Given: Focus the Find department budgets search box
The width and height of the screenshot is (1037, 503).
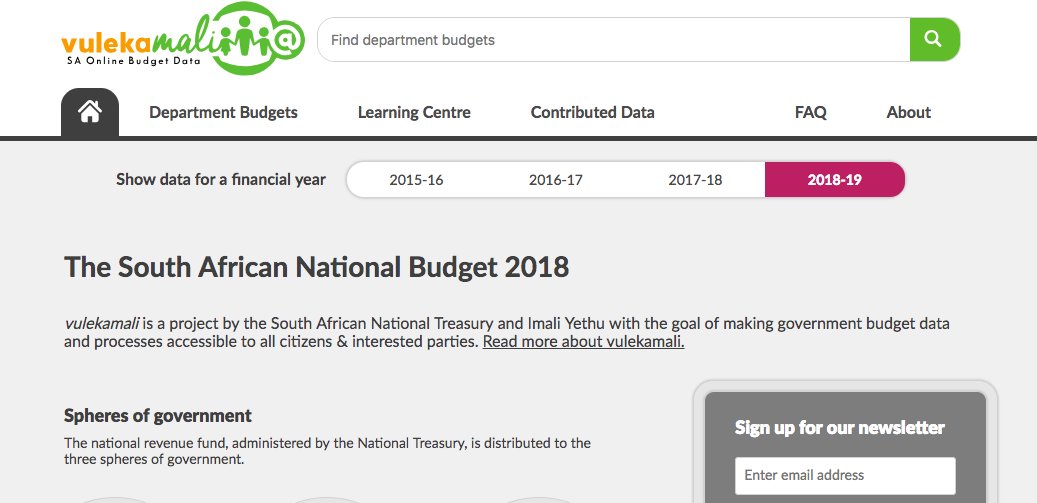Looking at the screenshot, I should (x=614, y=40).
